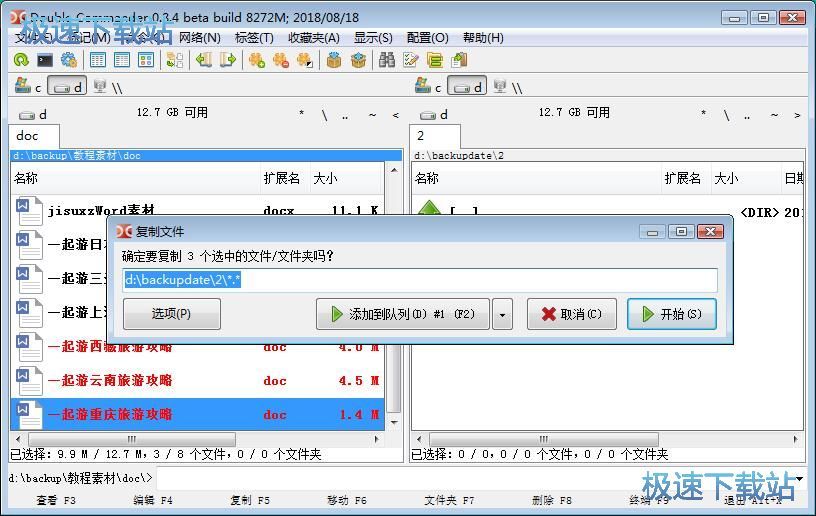Click the clipboard copy names toolbar icon
The height and width of the screenshot is (516, 816).
pyautogui.click(x=459, y=60)
